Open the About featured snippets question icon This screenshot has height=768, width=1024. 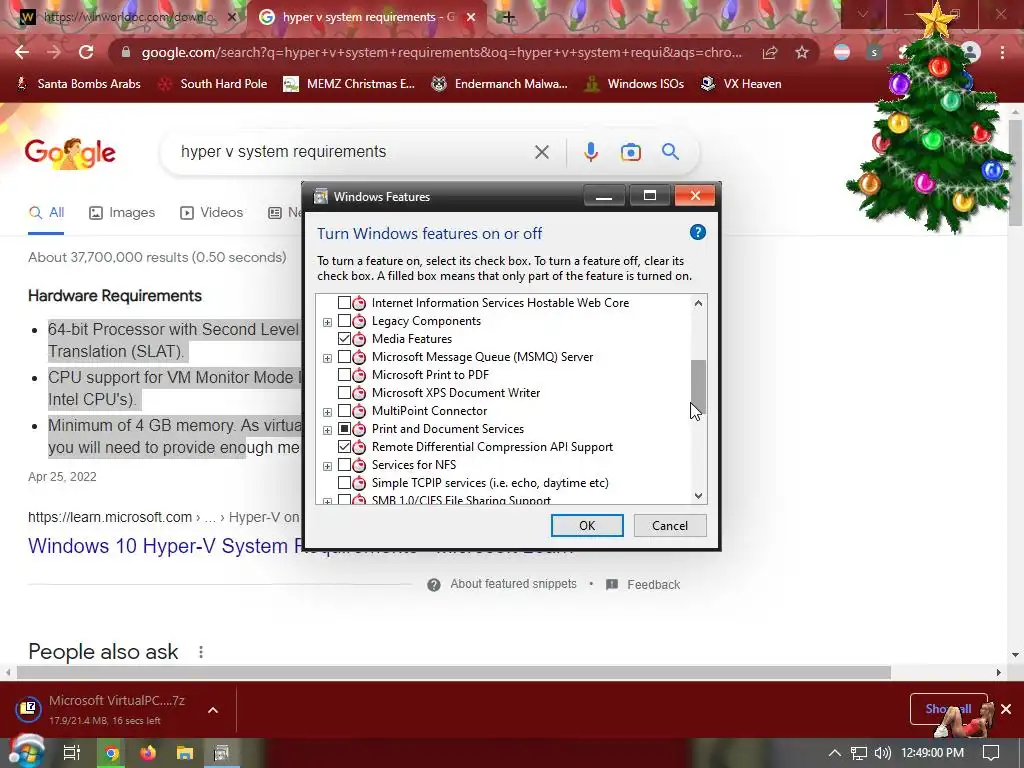(434, 584)
